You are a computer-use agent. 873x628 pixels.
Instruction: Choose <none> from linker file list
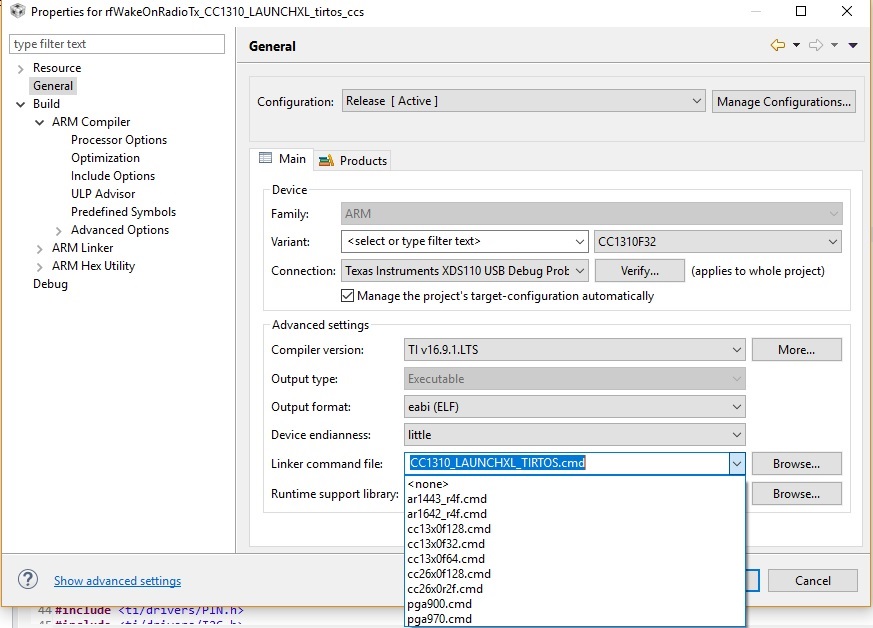(575, 484)
